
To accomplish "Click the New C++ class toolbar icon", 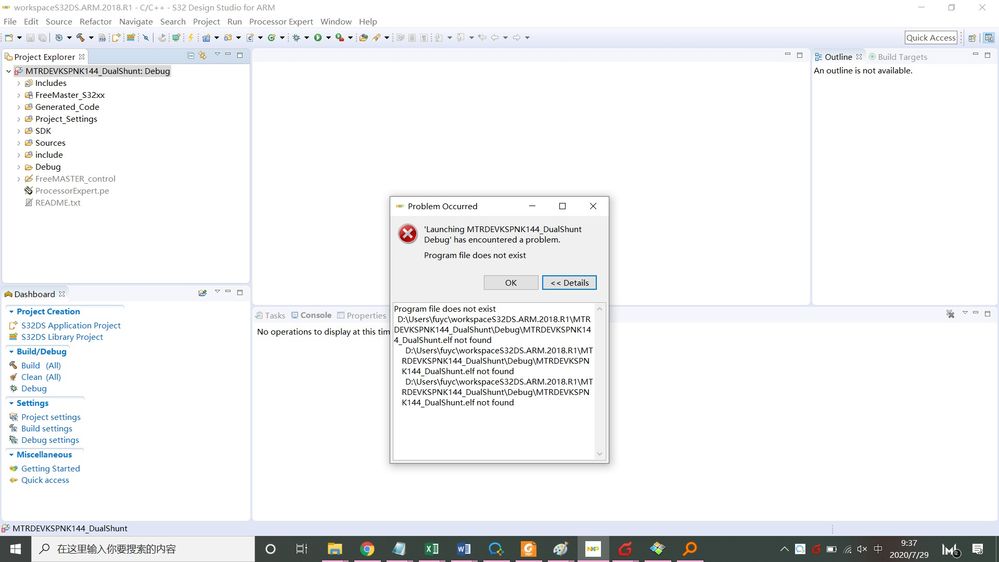I will 271,38.
